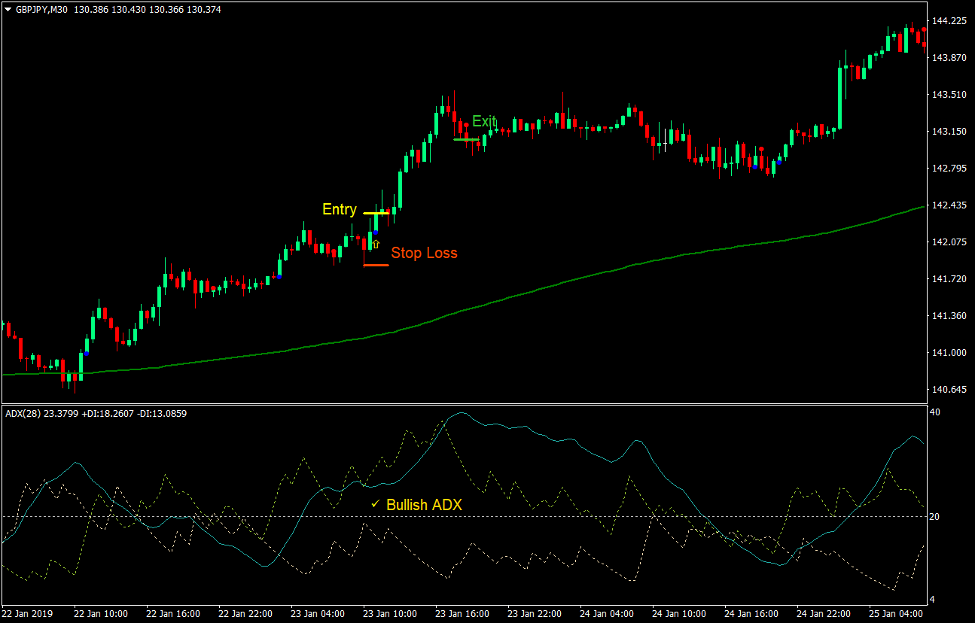Click the 142.075 price scale label
Viewport: 977px width, 625px height.
[x=949, y=242]
